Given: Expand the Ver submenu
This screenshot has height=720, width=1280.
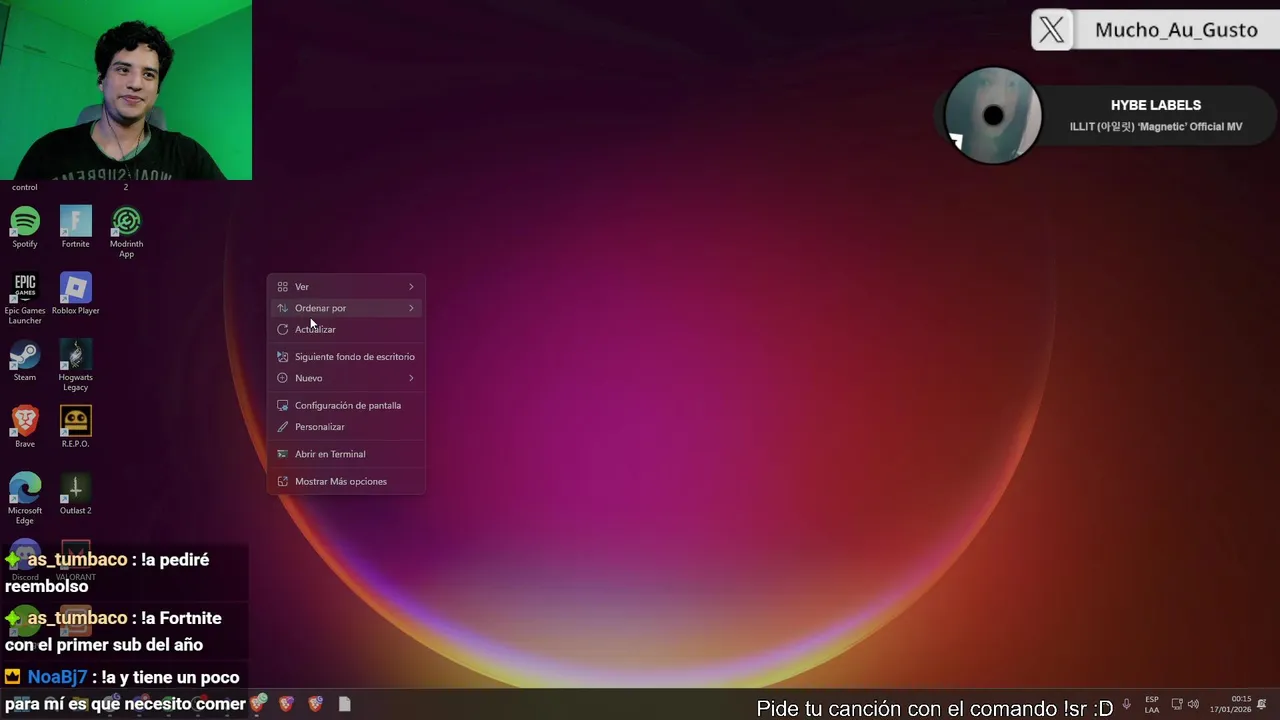Looking at the screenshot, I should point(346,287).
